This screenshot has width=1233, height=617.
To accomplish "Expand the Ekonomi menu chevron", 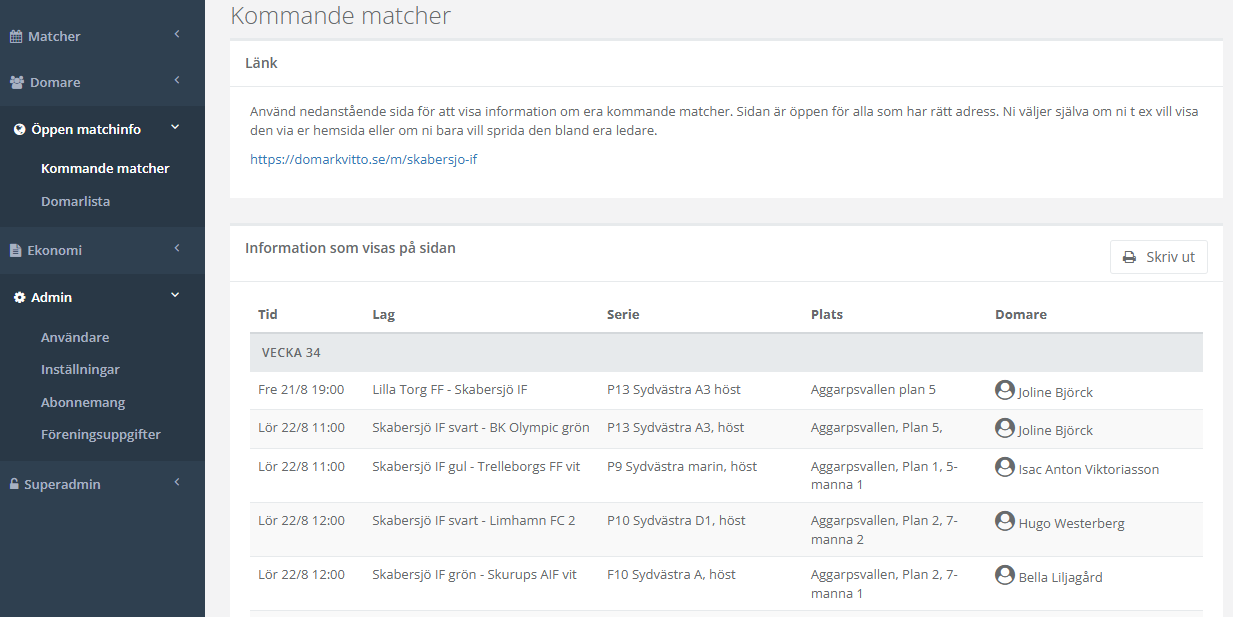I will tap(176, 248).
